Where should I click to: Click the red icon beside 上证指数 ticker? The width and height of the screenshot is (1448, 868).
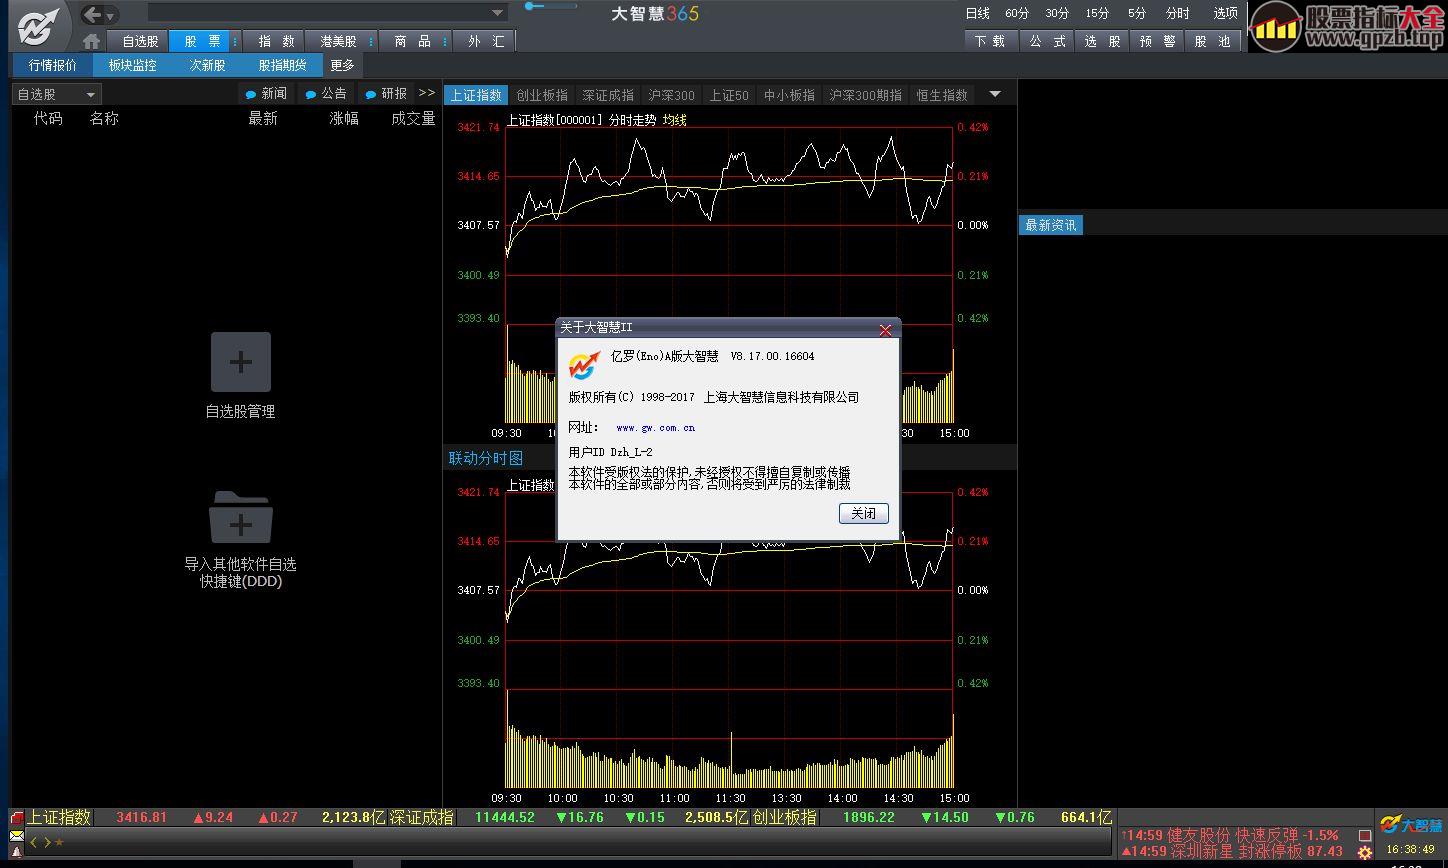click(x=16, y=818)
